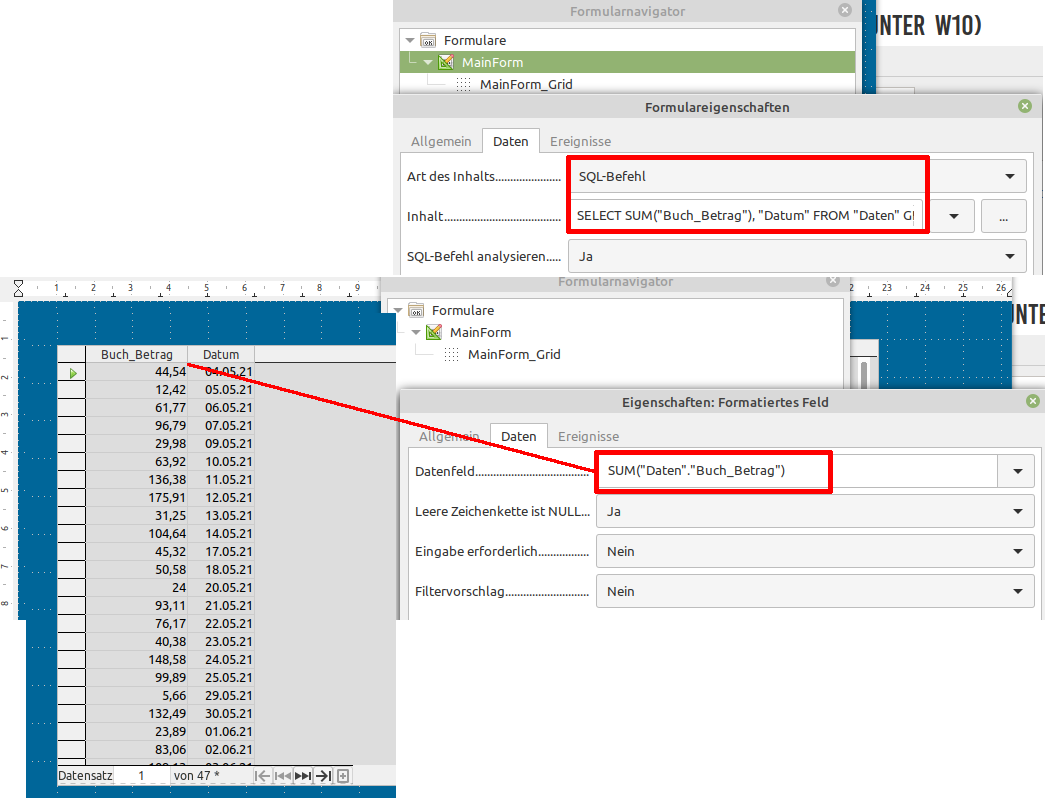Switch to Allgemein tab in Formulareigenschaften
The height and width of the screenshot is (798, 1045).
(441, 141)
